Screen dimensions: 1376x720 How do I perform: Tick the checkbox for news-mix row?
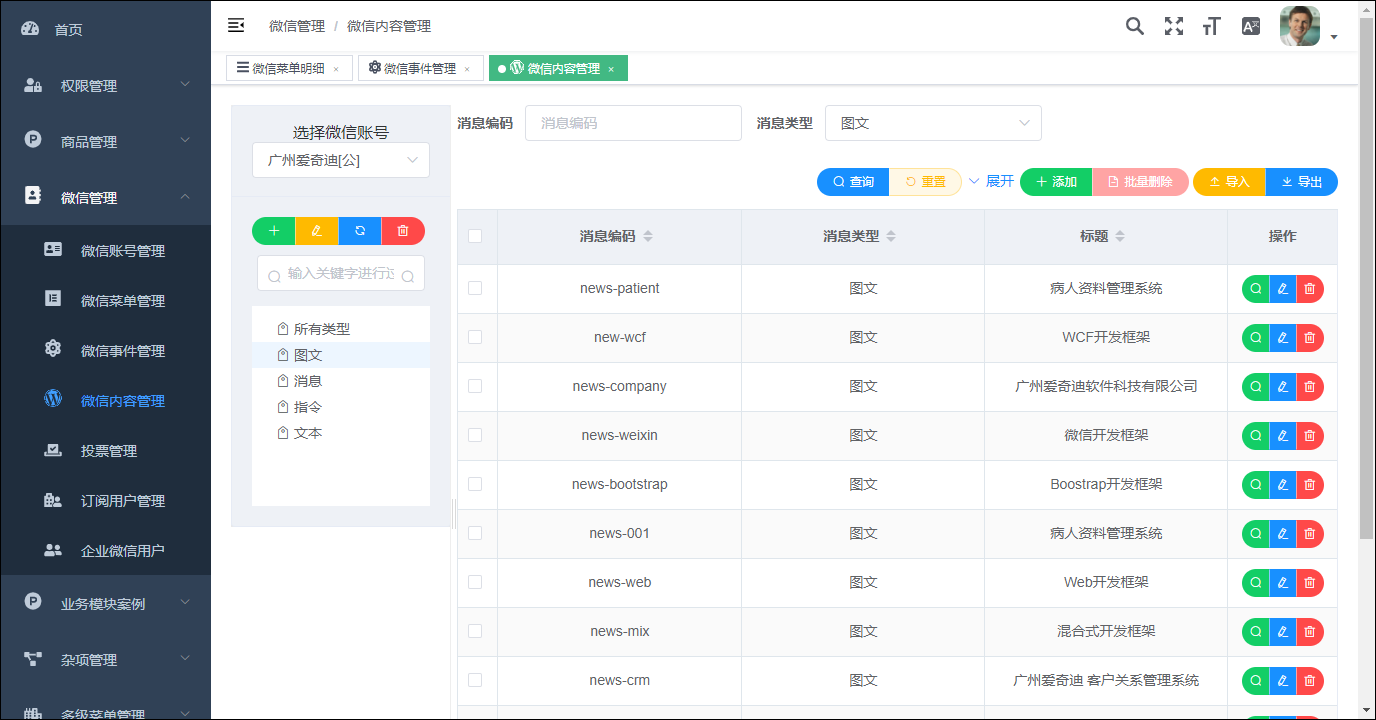click(x=475, y=631)
